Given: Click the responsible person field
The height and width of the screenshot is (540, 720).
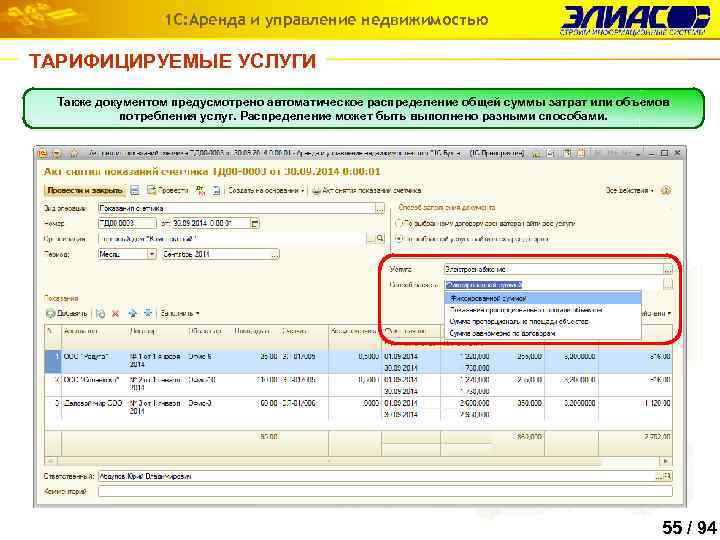Looking at the screenshot, I should click(x=377, y=477).
